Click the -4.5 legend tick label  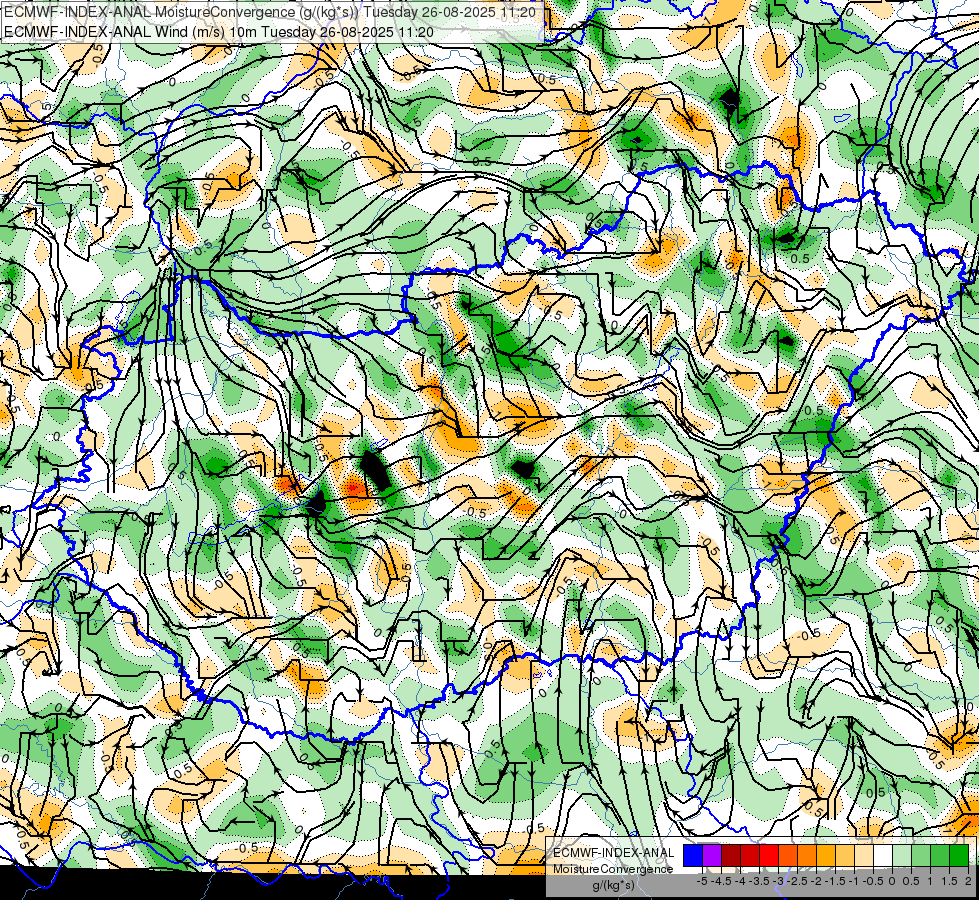click(721, 881)
